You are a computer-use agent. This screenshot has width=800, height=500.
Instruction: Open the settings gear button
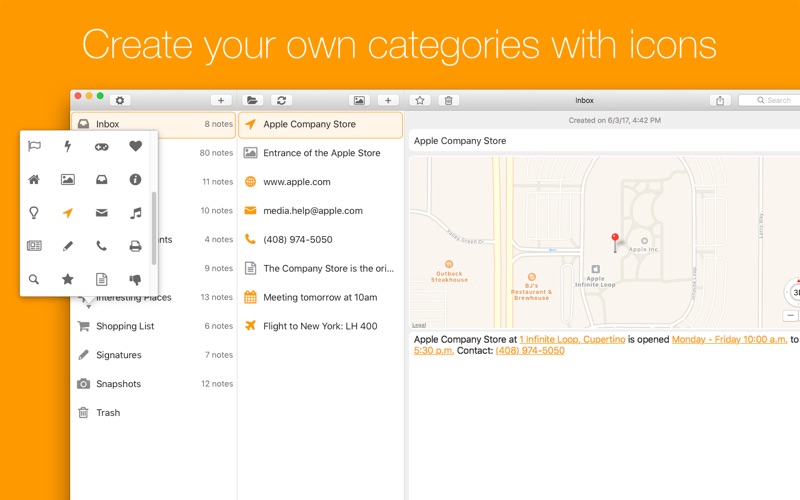120,100
